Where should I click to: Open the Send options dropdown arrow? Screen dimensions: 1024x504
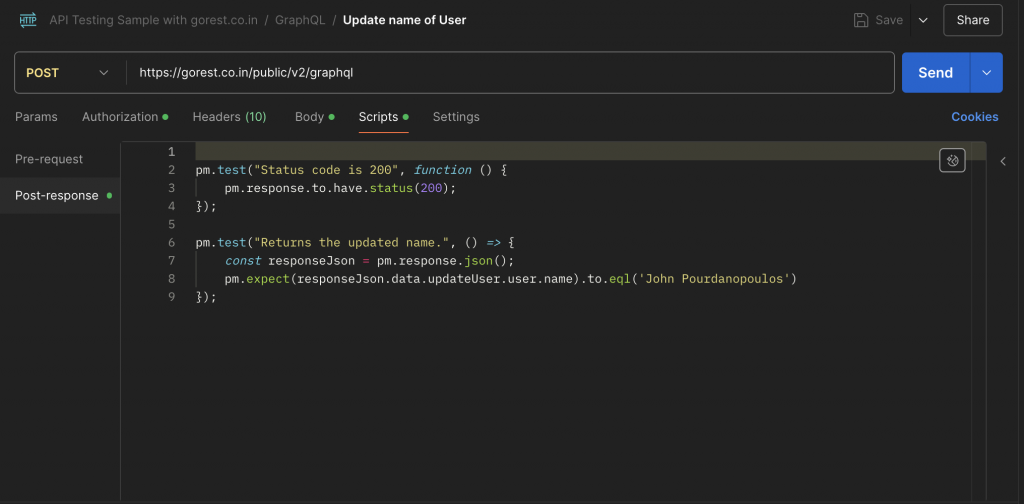(x=987, y=72)
